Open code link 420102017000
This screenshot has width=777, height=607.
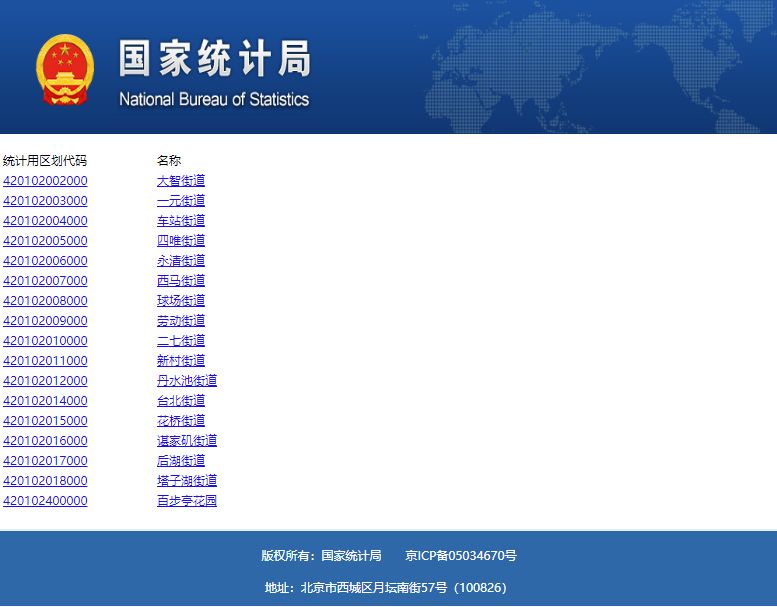(x=45, y=460)
